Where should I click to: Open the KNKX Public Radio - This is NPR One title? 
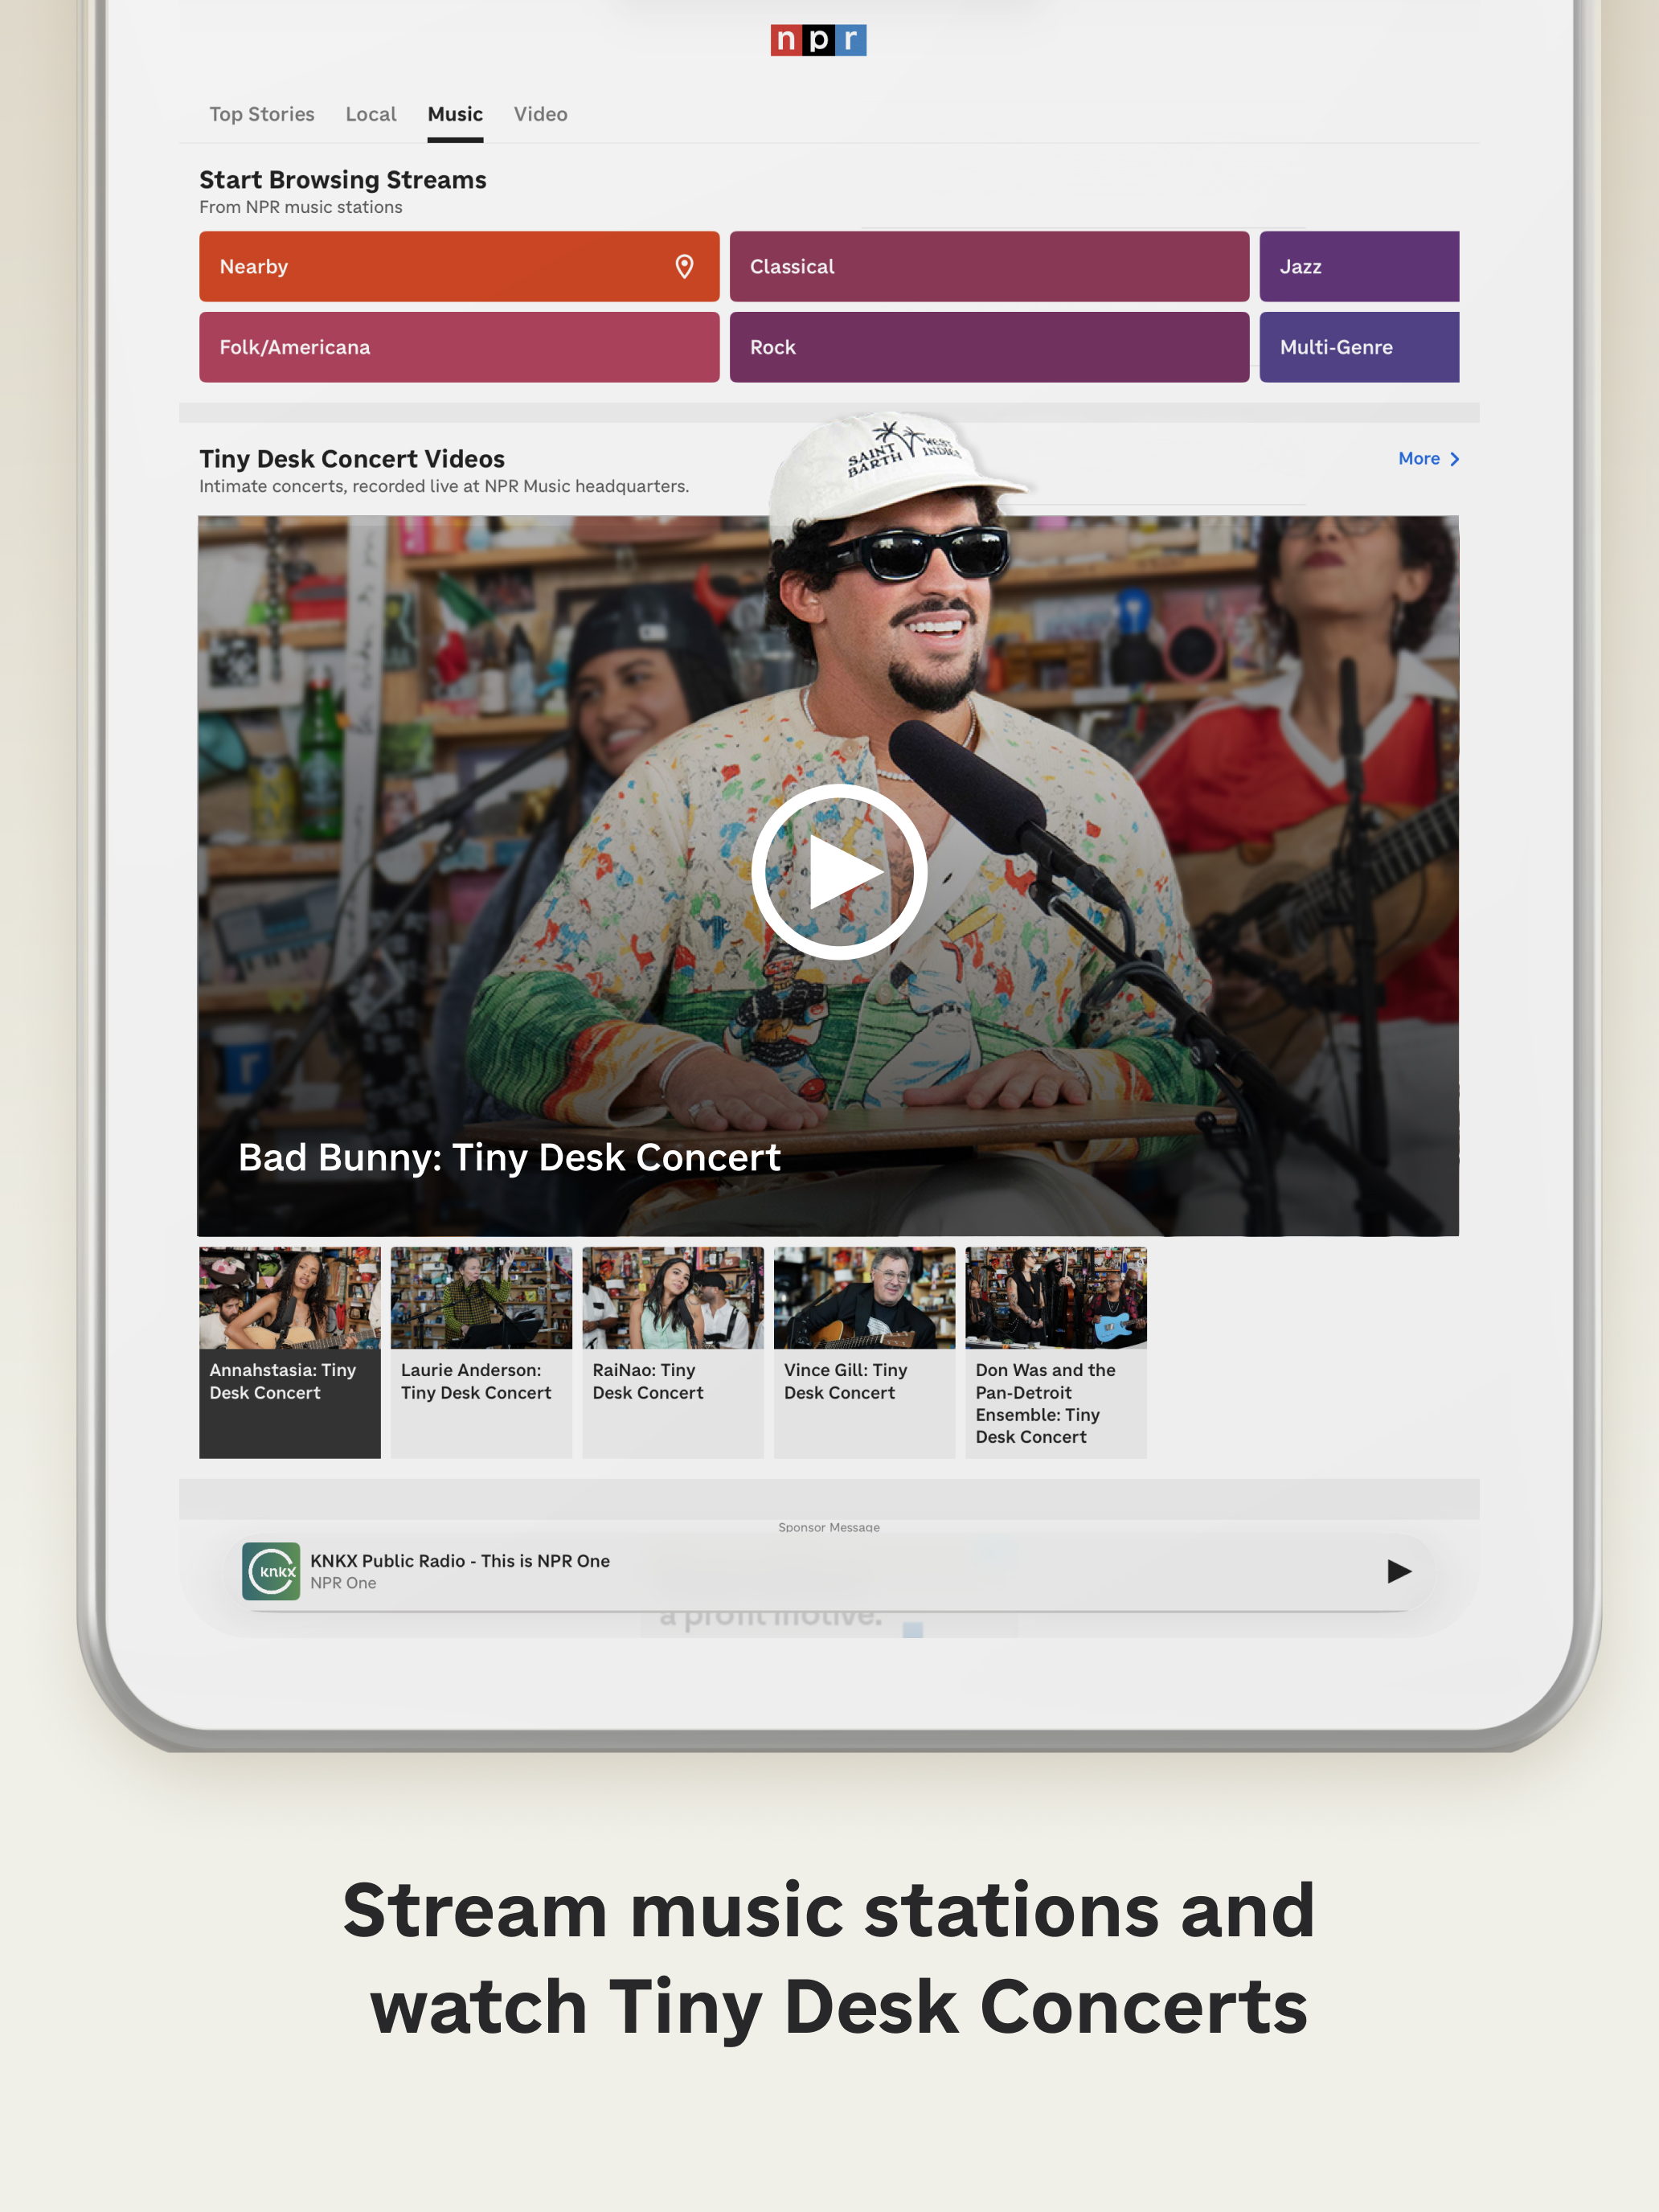click(460, 1561)
